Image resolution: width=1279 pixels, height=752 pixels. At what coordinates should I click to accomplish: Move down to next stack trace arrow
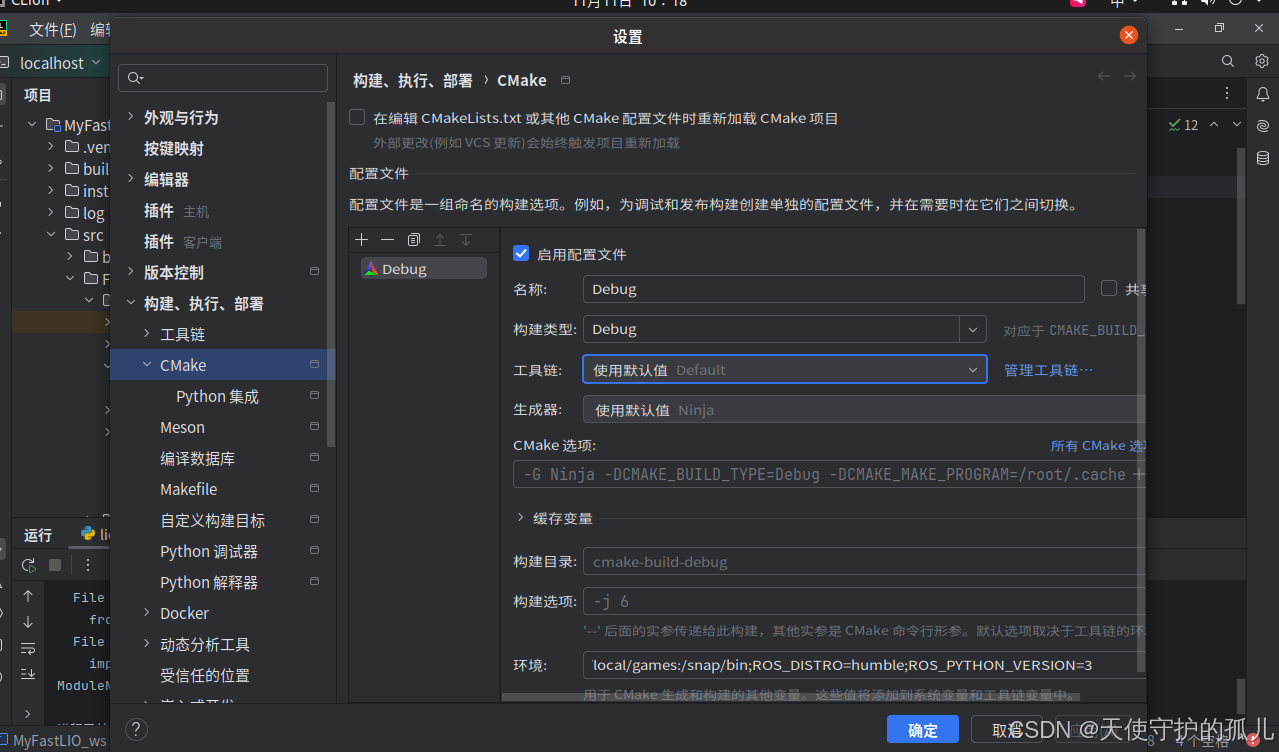pos(28,622)
